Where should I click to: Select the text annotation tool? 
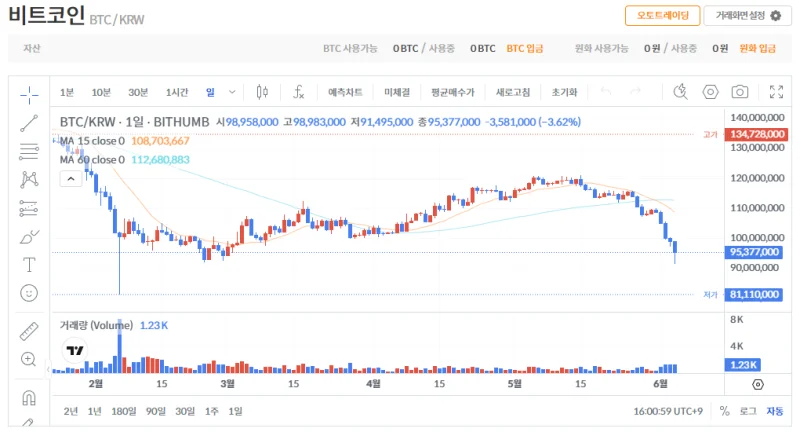(x=29, y=265)
